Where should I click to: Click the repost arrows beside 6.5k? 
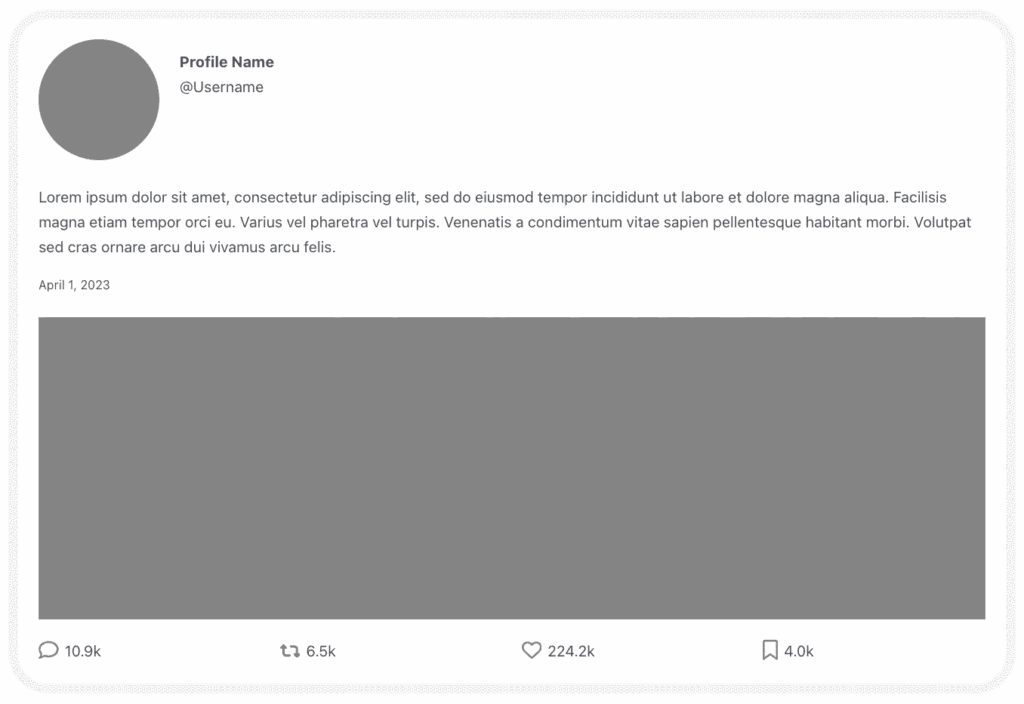(289, 650)
